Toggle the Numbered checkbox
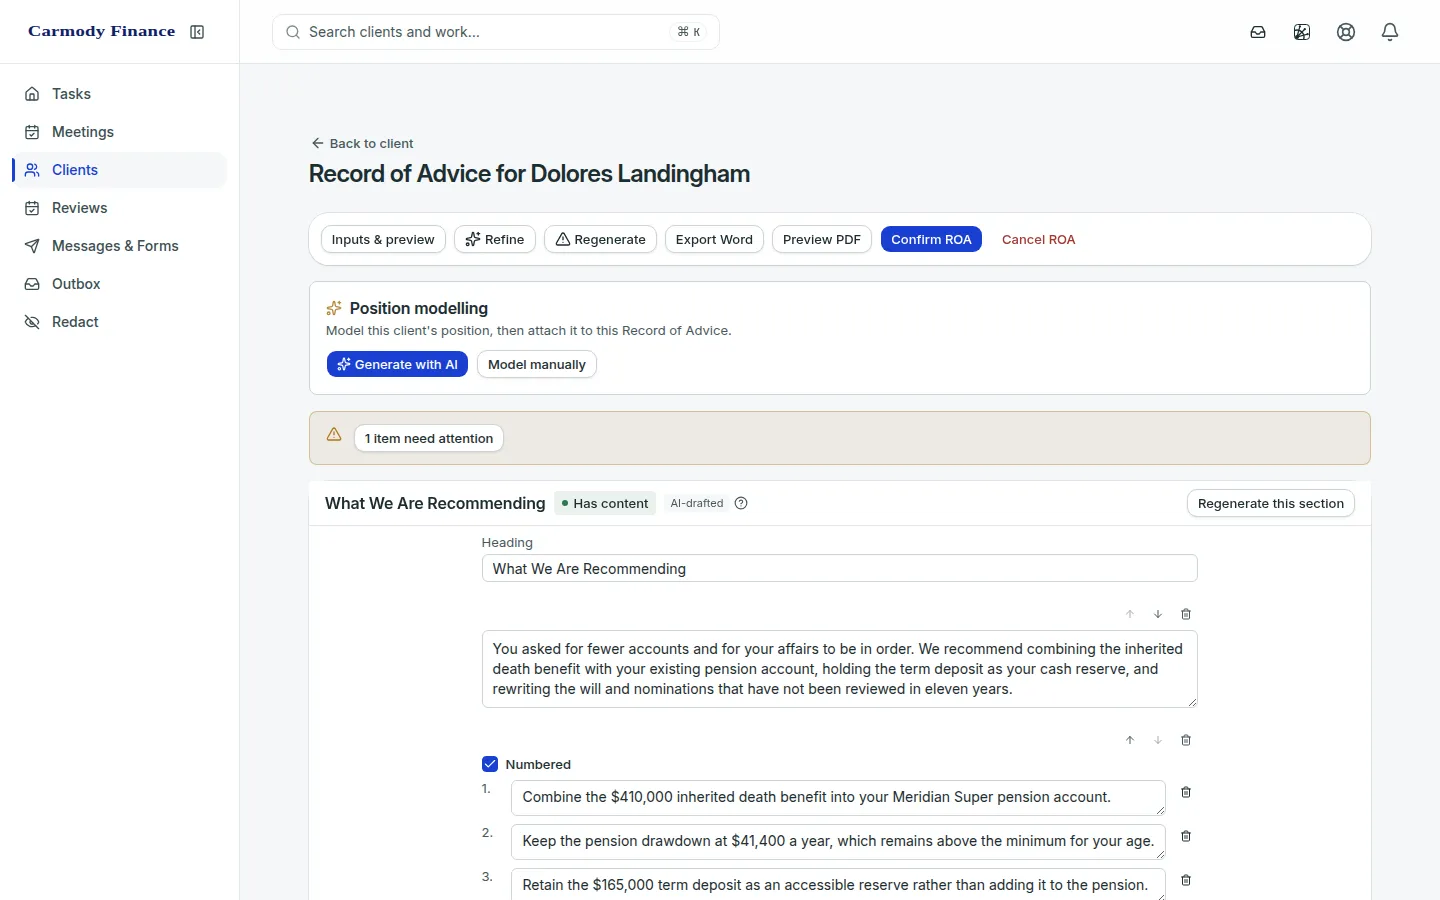 pyautogui.click(x=490, y=764)
